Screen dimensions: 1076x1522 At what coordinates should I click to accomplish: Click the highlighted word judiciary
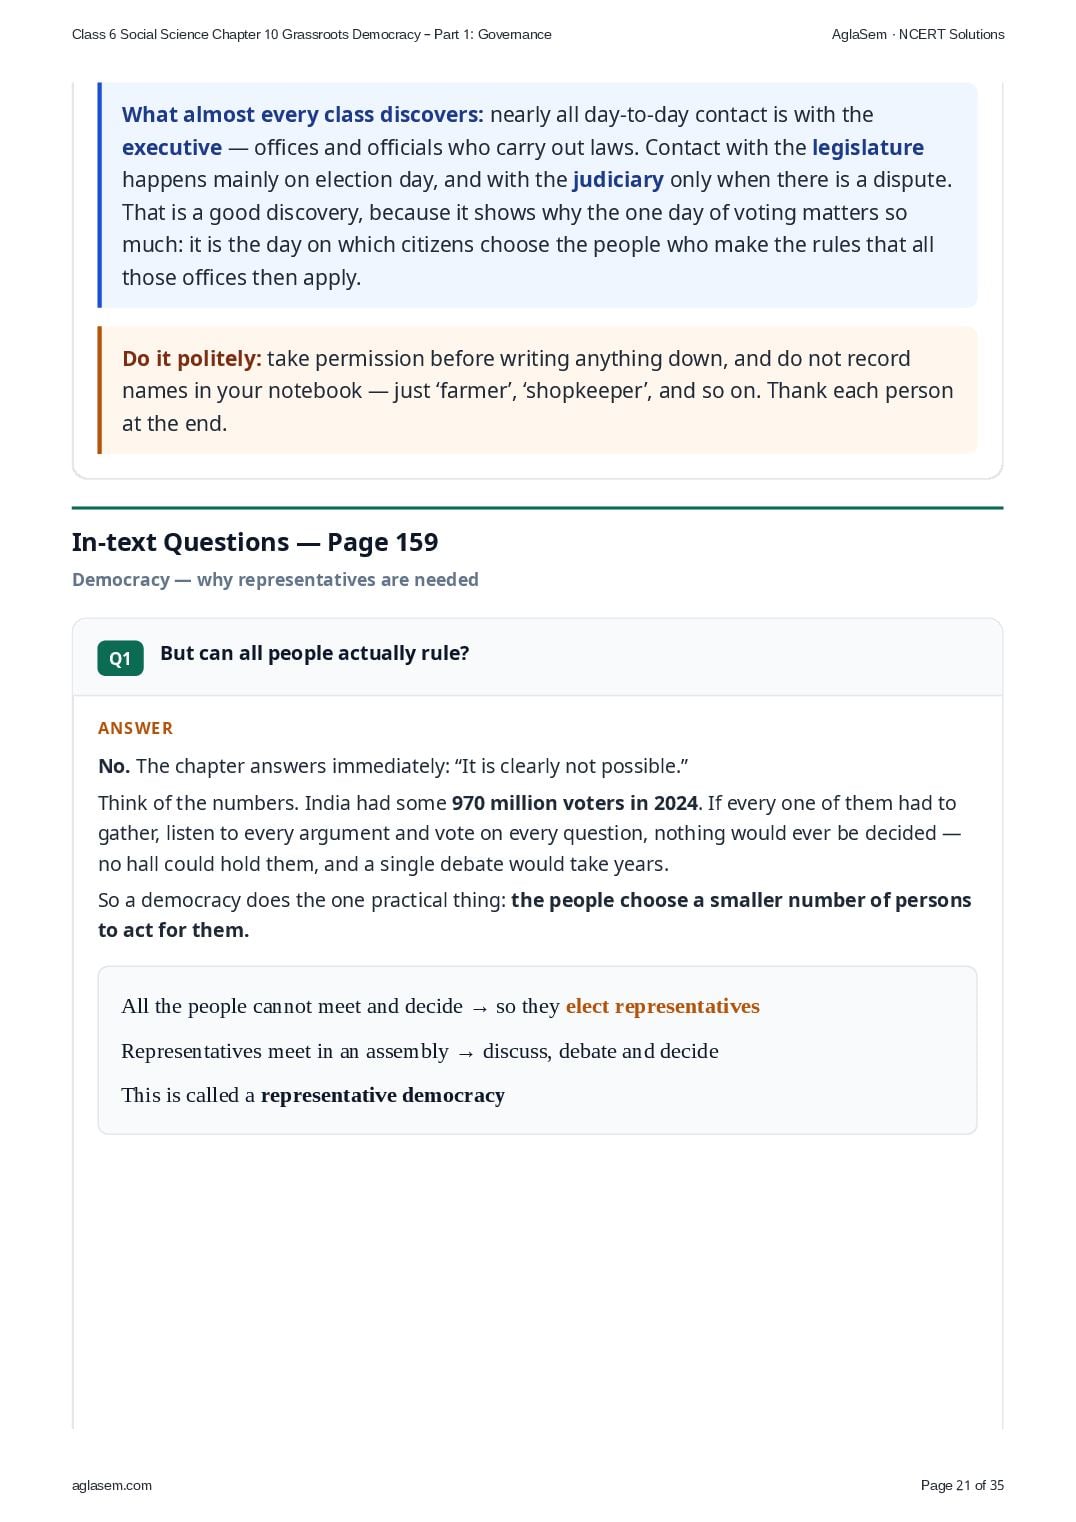pyautogui.click(x=618, y=180)
